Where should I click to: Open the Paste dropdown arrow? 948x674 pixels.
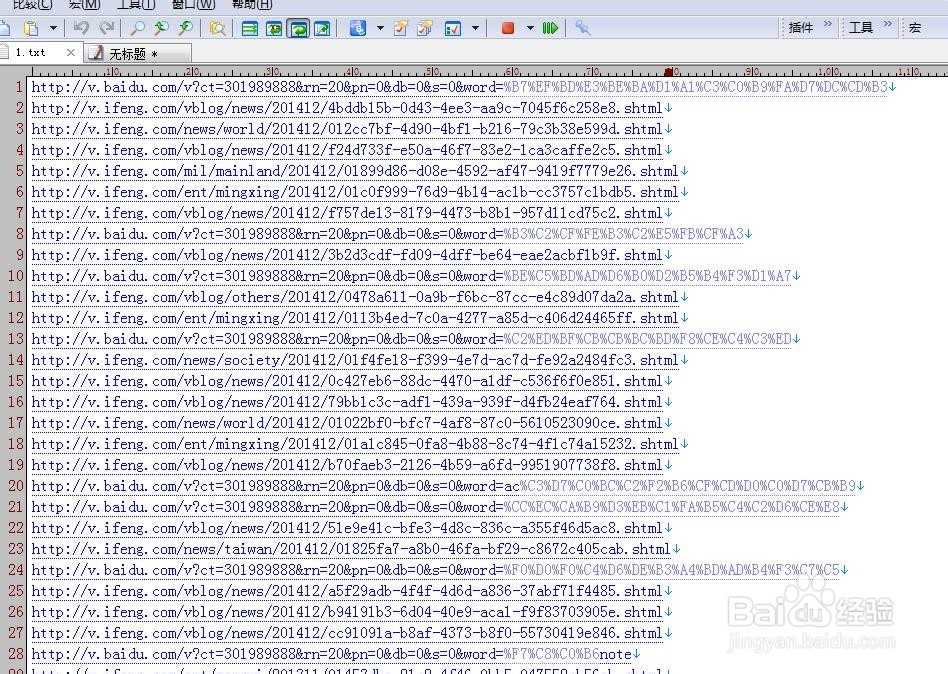point(53,28)
